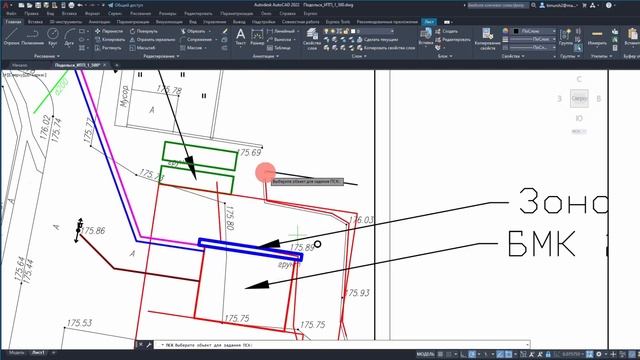Click the Linear (Линейный) dimension button
The height and width of the screenshot is (360, 640).
coord(281,31)
